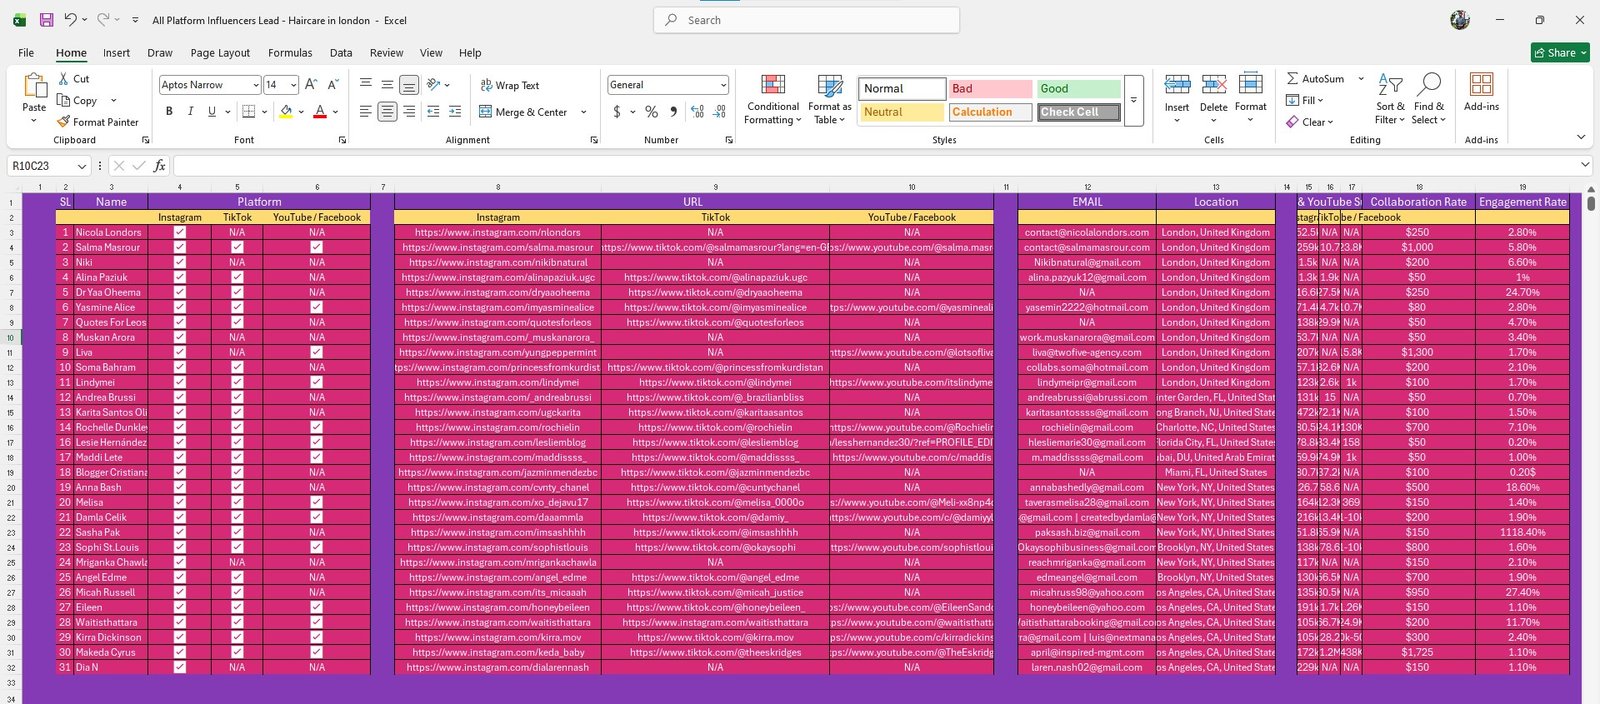Open the Add-ins pane
Viewport: 1600px width, 704px height.
(x=1481, y=92)
